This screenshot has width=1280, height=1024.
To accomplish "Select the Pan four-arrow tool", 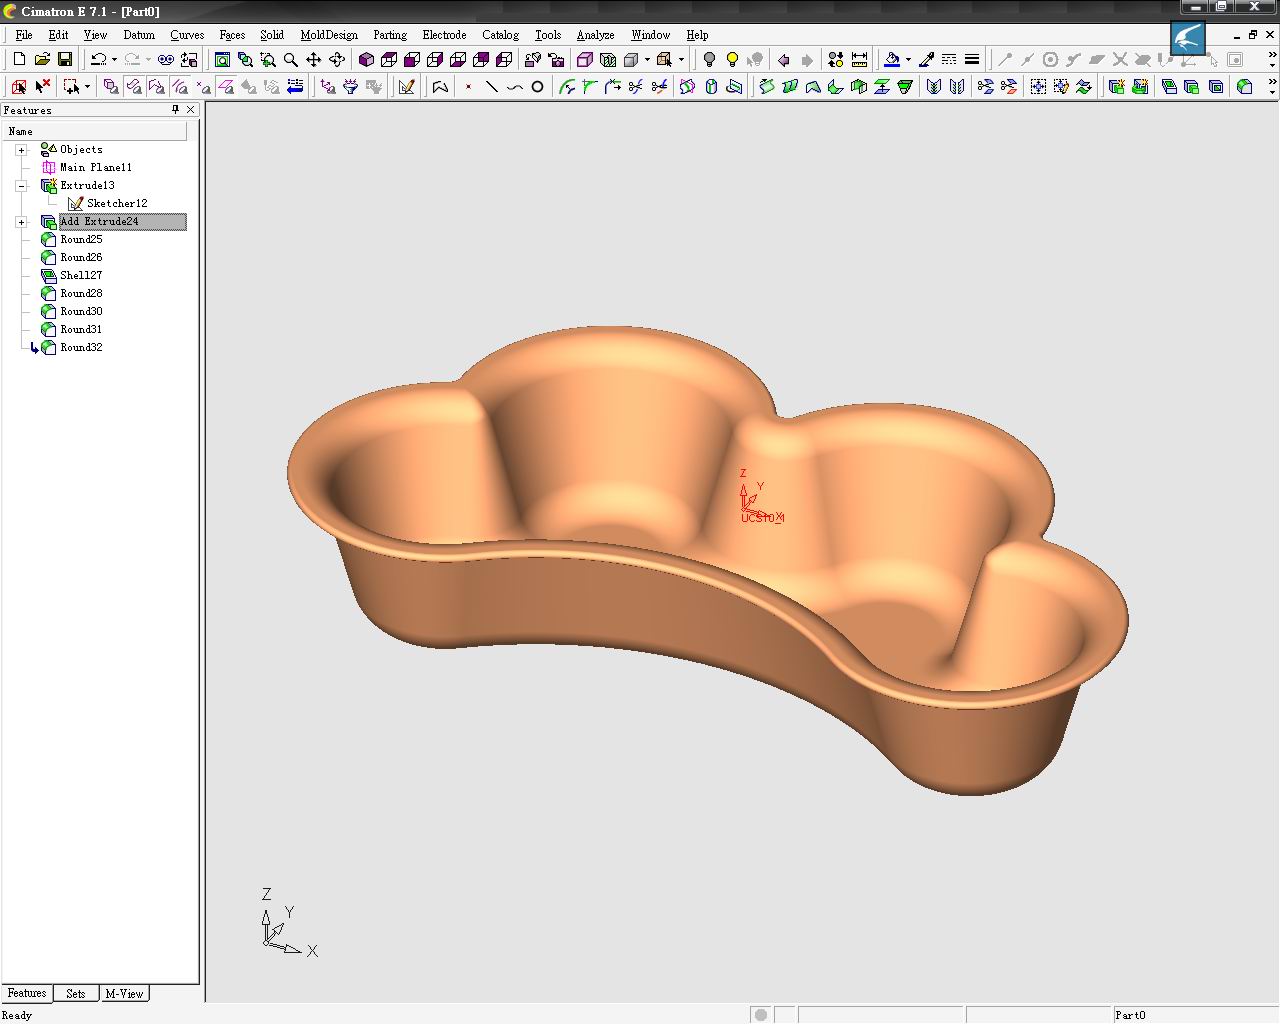I will 314,60.
